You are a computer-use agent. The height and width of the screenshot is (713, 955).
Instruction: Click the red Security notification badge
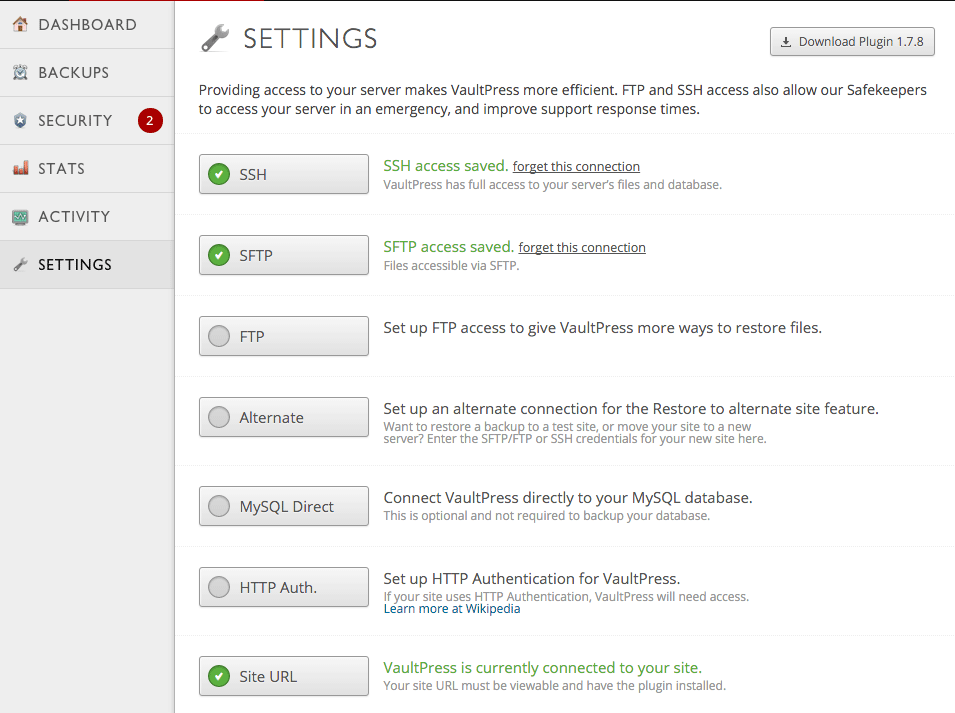tap(150, 121)
